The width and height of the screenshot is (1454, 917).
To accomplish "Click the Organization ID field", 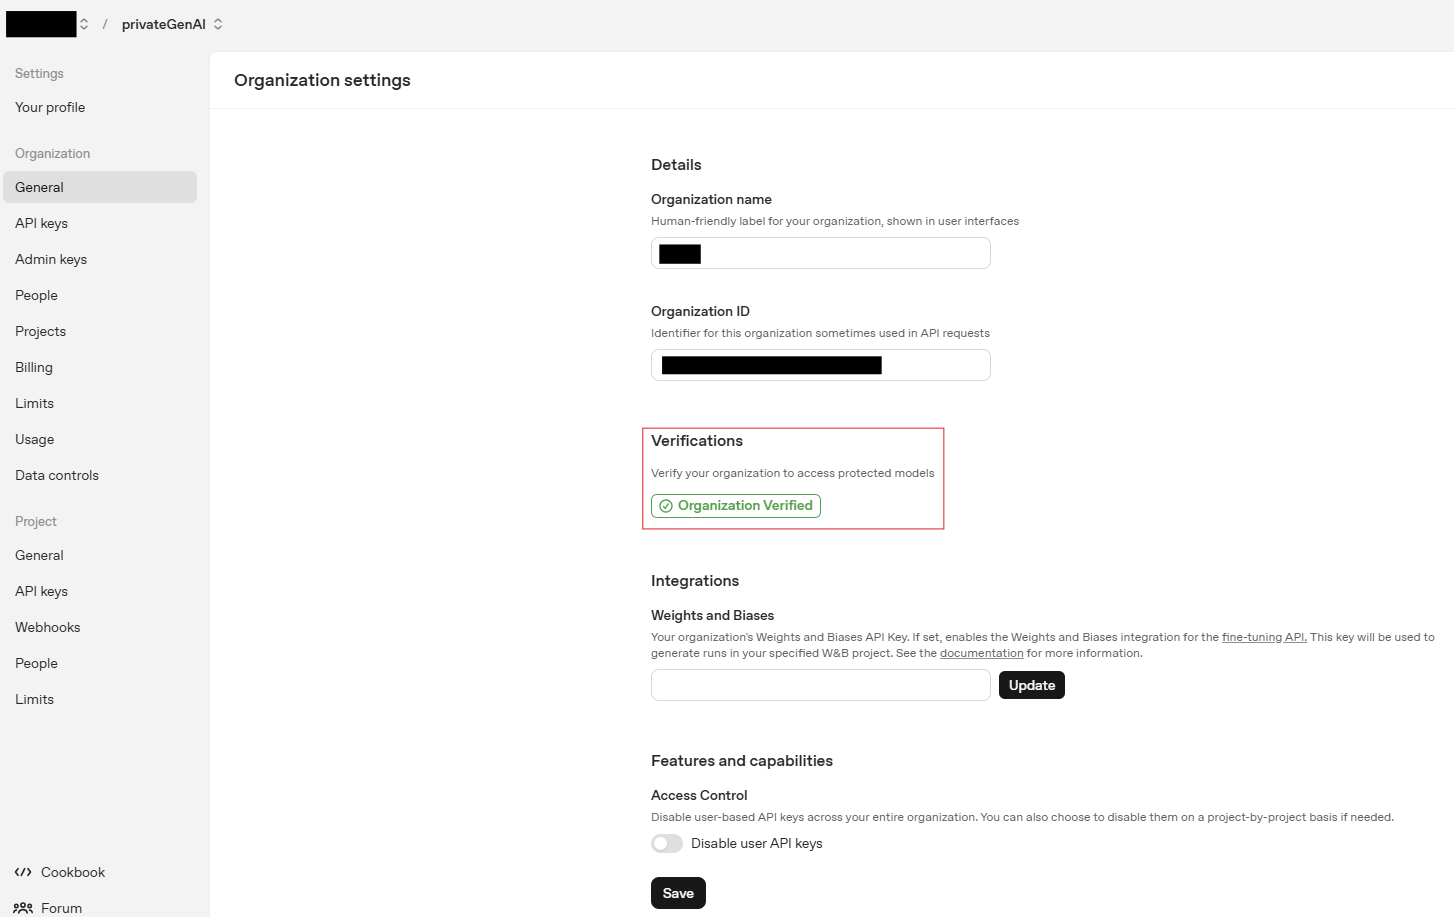I will pos(821,365).
